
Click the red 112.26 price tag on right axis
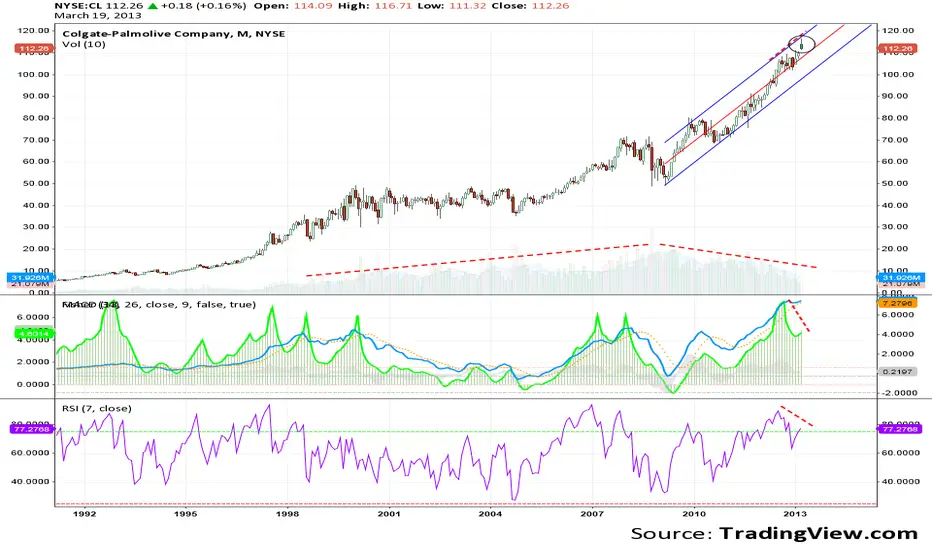(898, 49)
